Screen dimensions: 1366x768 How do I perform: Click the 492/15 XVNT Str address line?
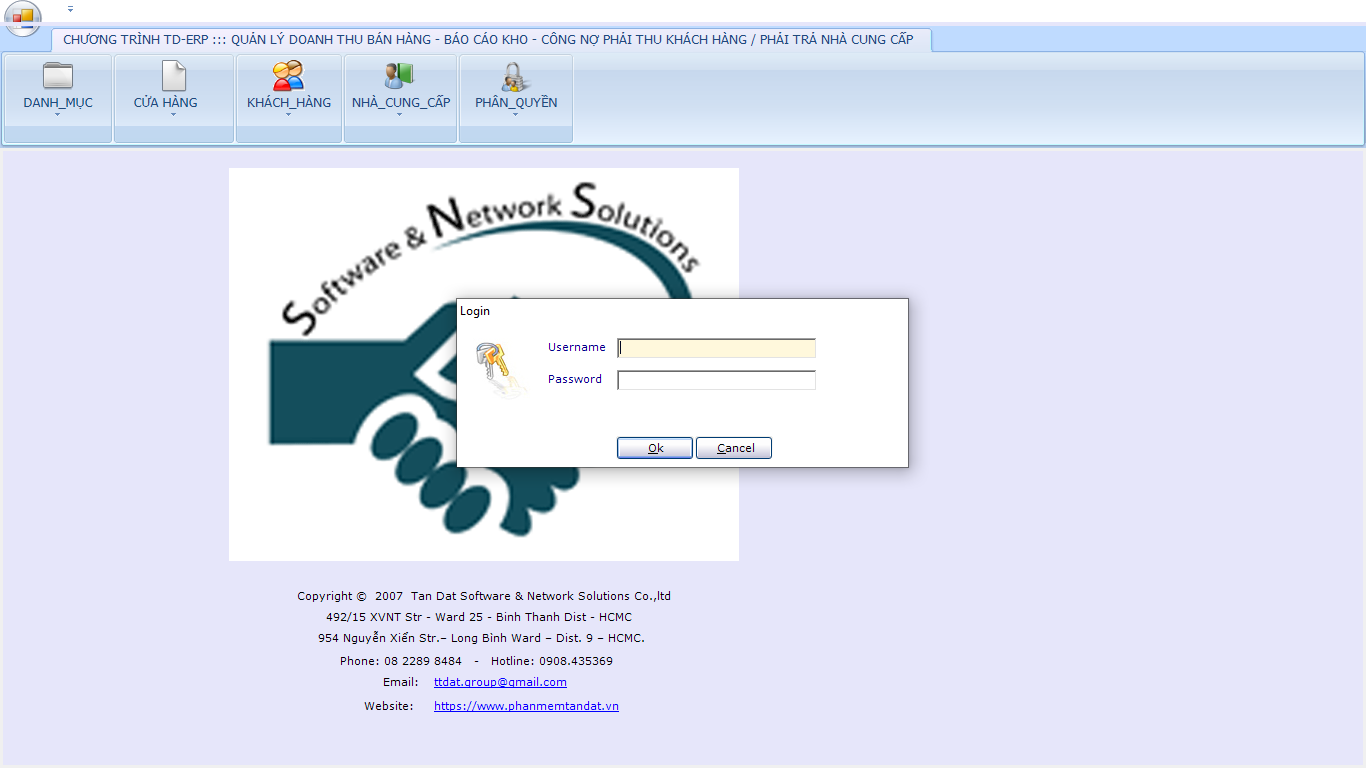[479, 617]
